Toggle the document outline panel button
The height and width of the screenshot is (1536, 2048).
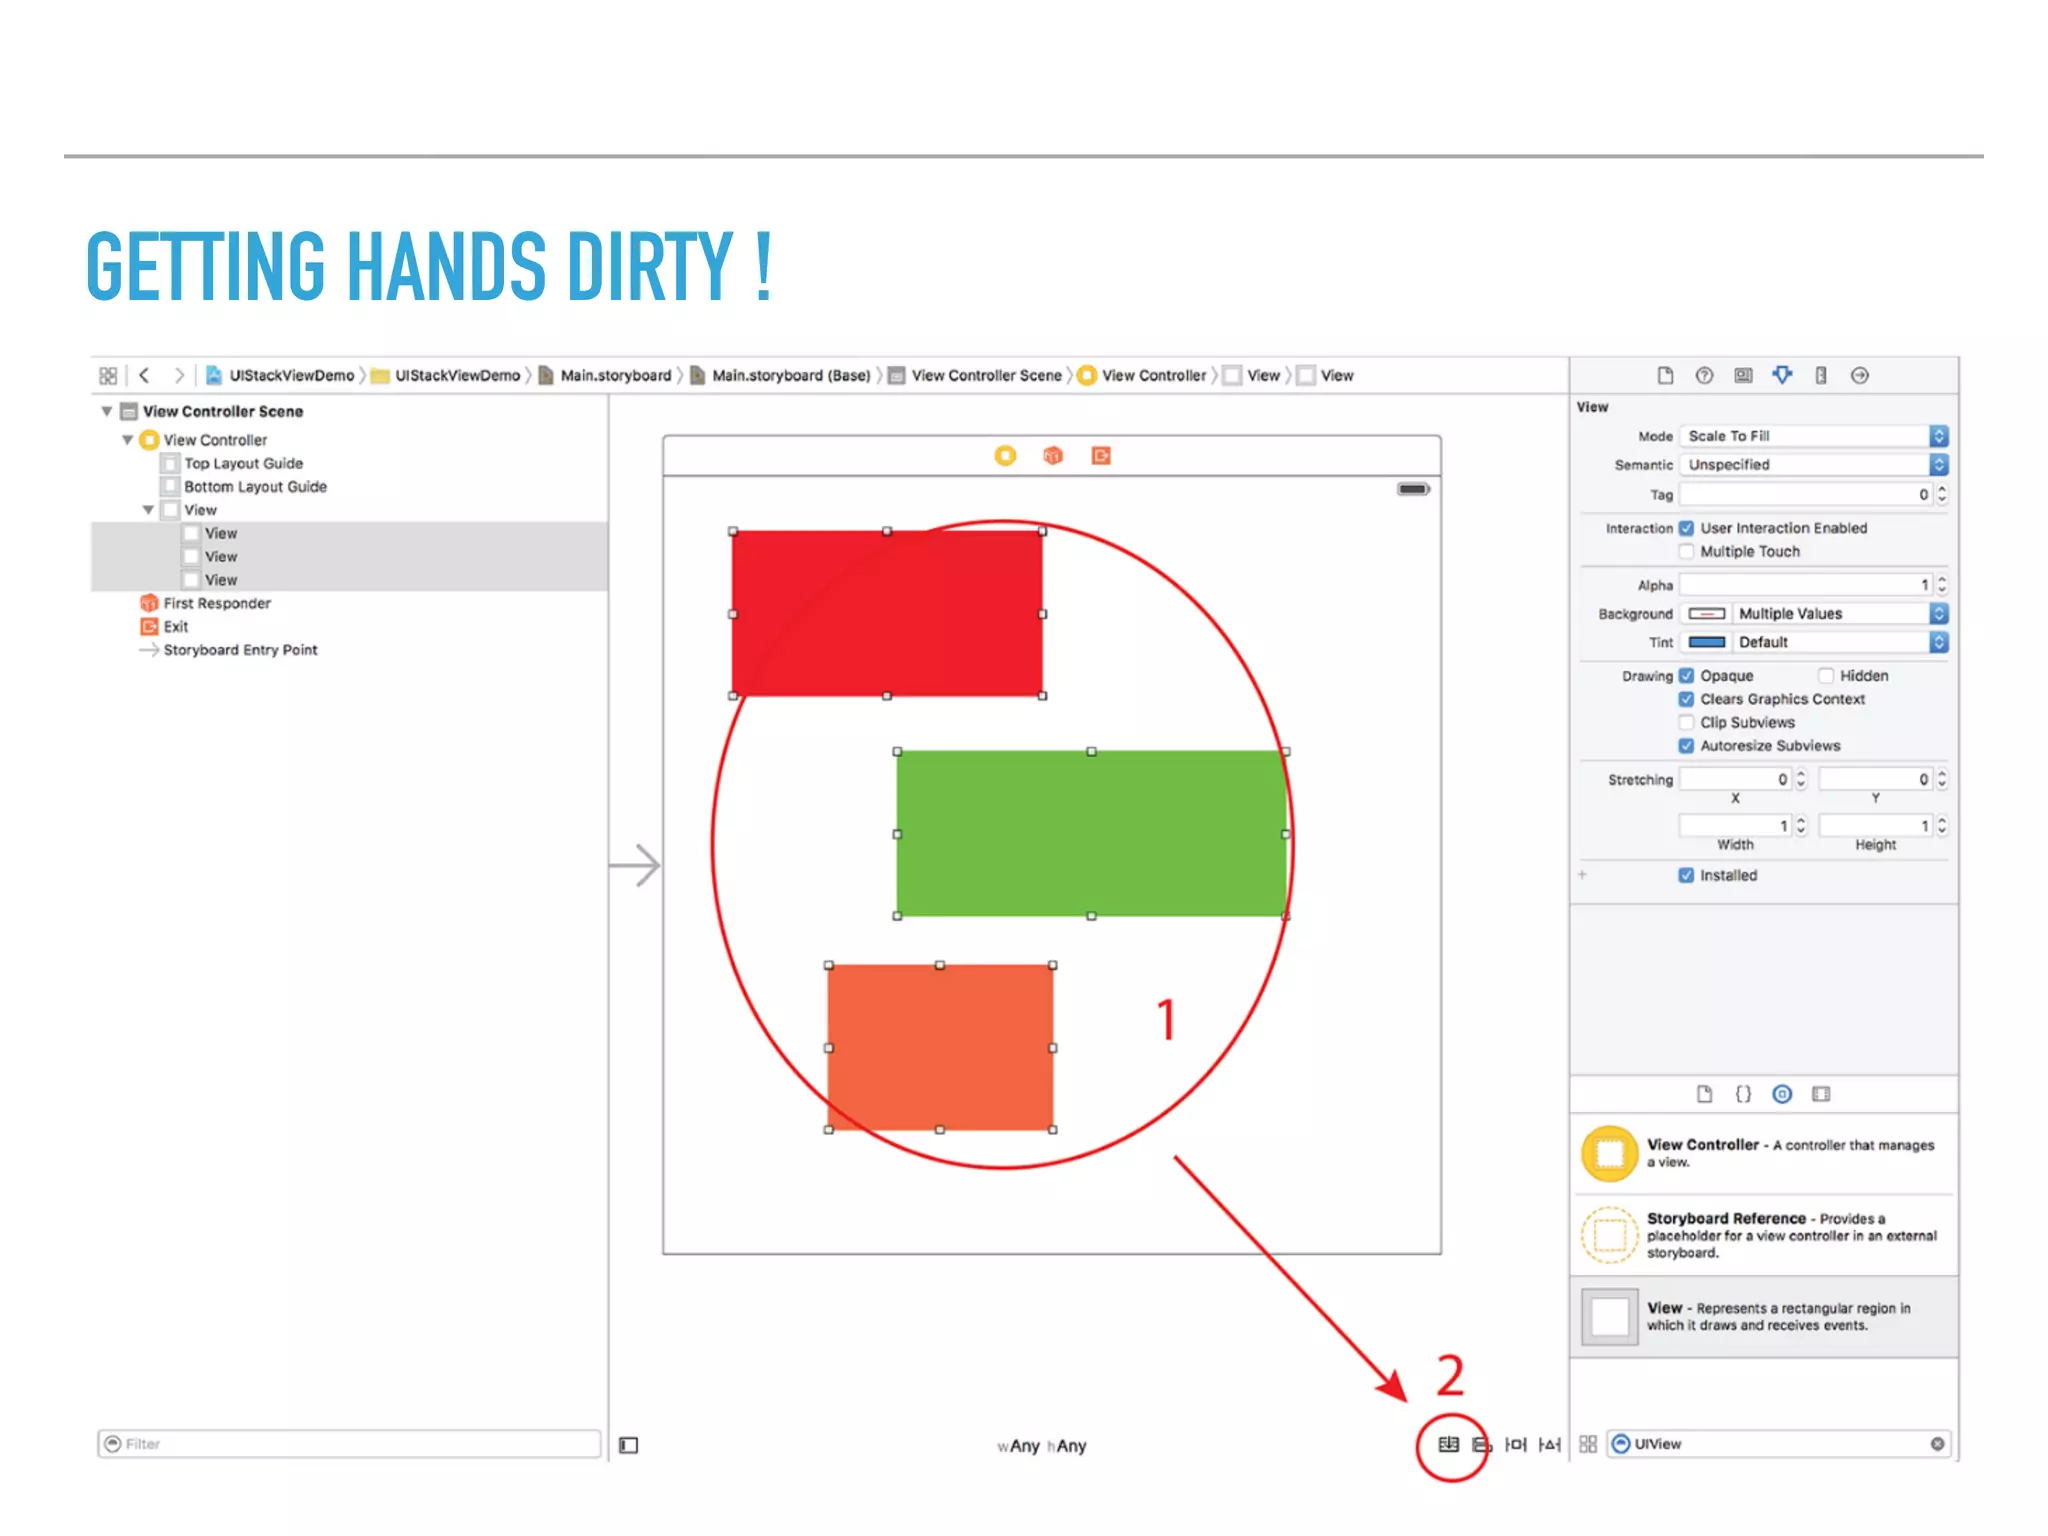pyautogui.click(x=629, y=1445)
